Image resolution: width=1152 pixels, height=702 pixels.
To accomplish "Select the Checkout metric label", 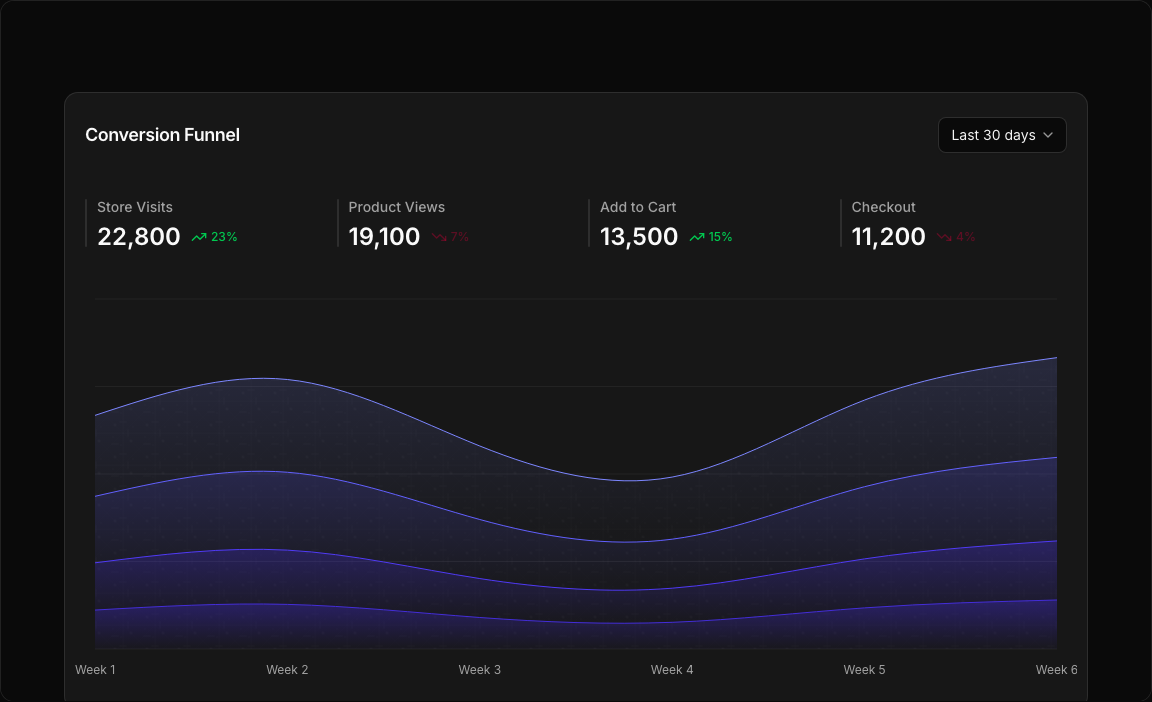I will pyautogui.click(x=883, y=207).
